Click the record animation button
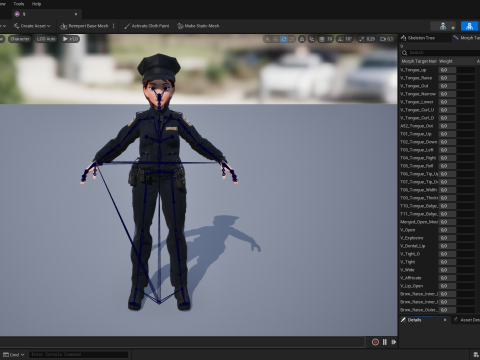 coord(375,342)
